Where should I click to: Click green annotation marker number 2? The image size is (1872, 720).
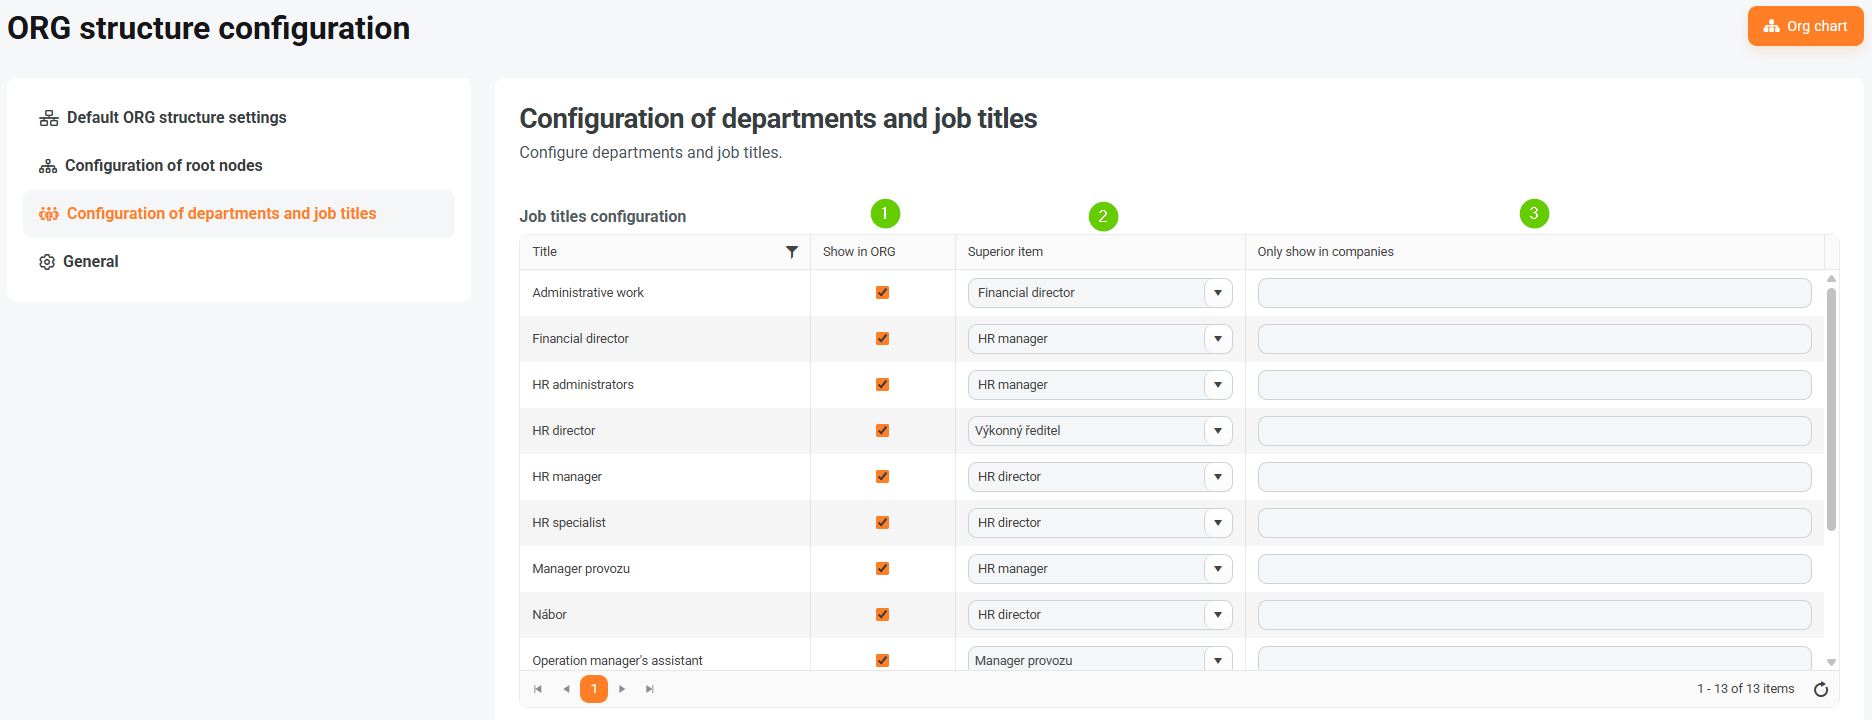(1103, 216)
